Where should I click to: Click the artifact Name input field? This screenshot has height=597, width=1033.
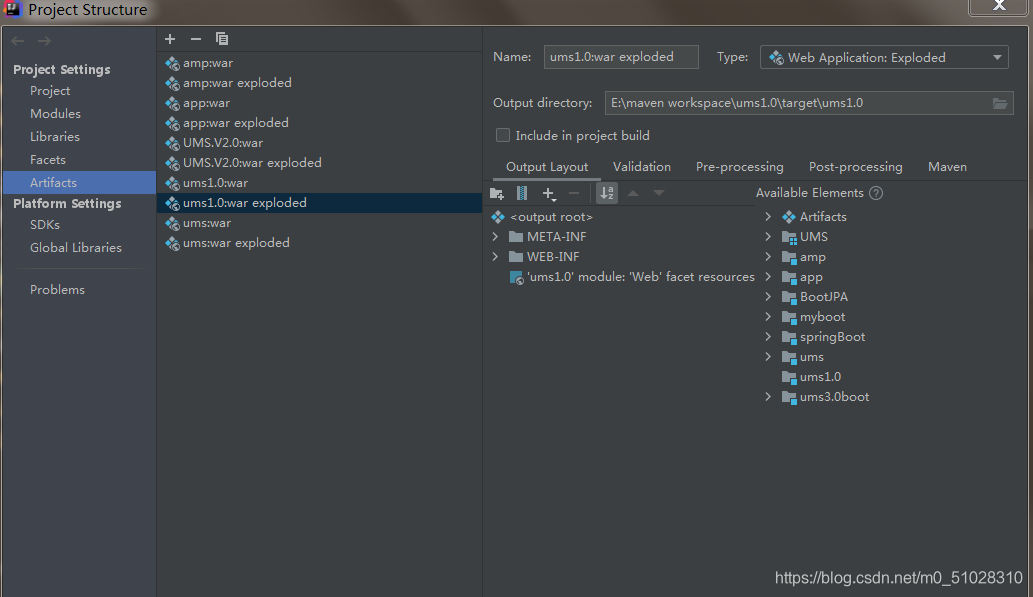click(x=621, y=57)
